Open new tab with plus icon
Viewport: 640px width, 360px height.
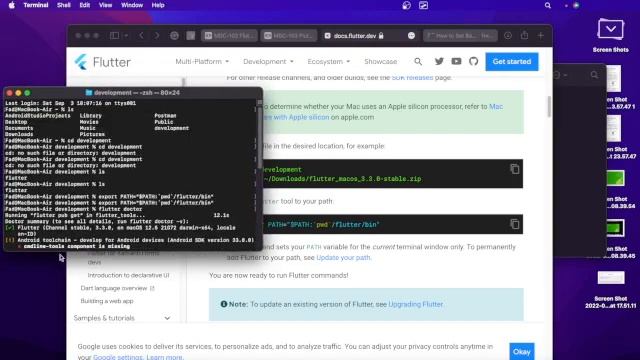[540, 36]
